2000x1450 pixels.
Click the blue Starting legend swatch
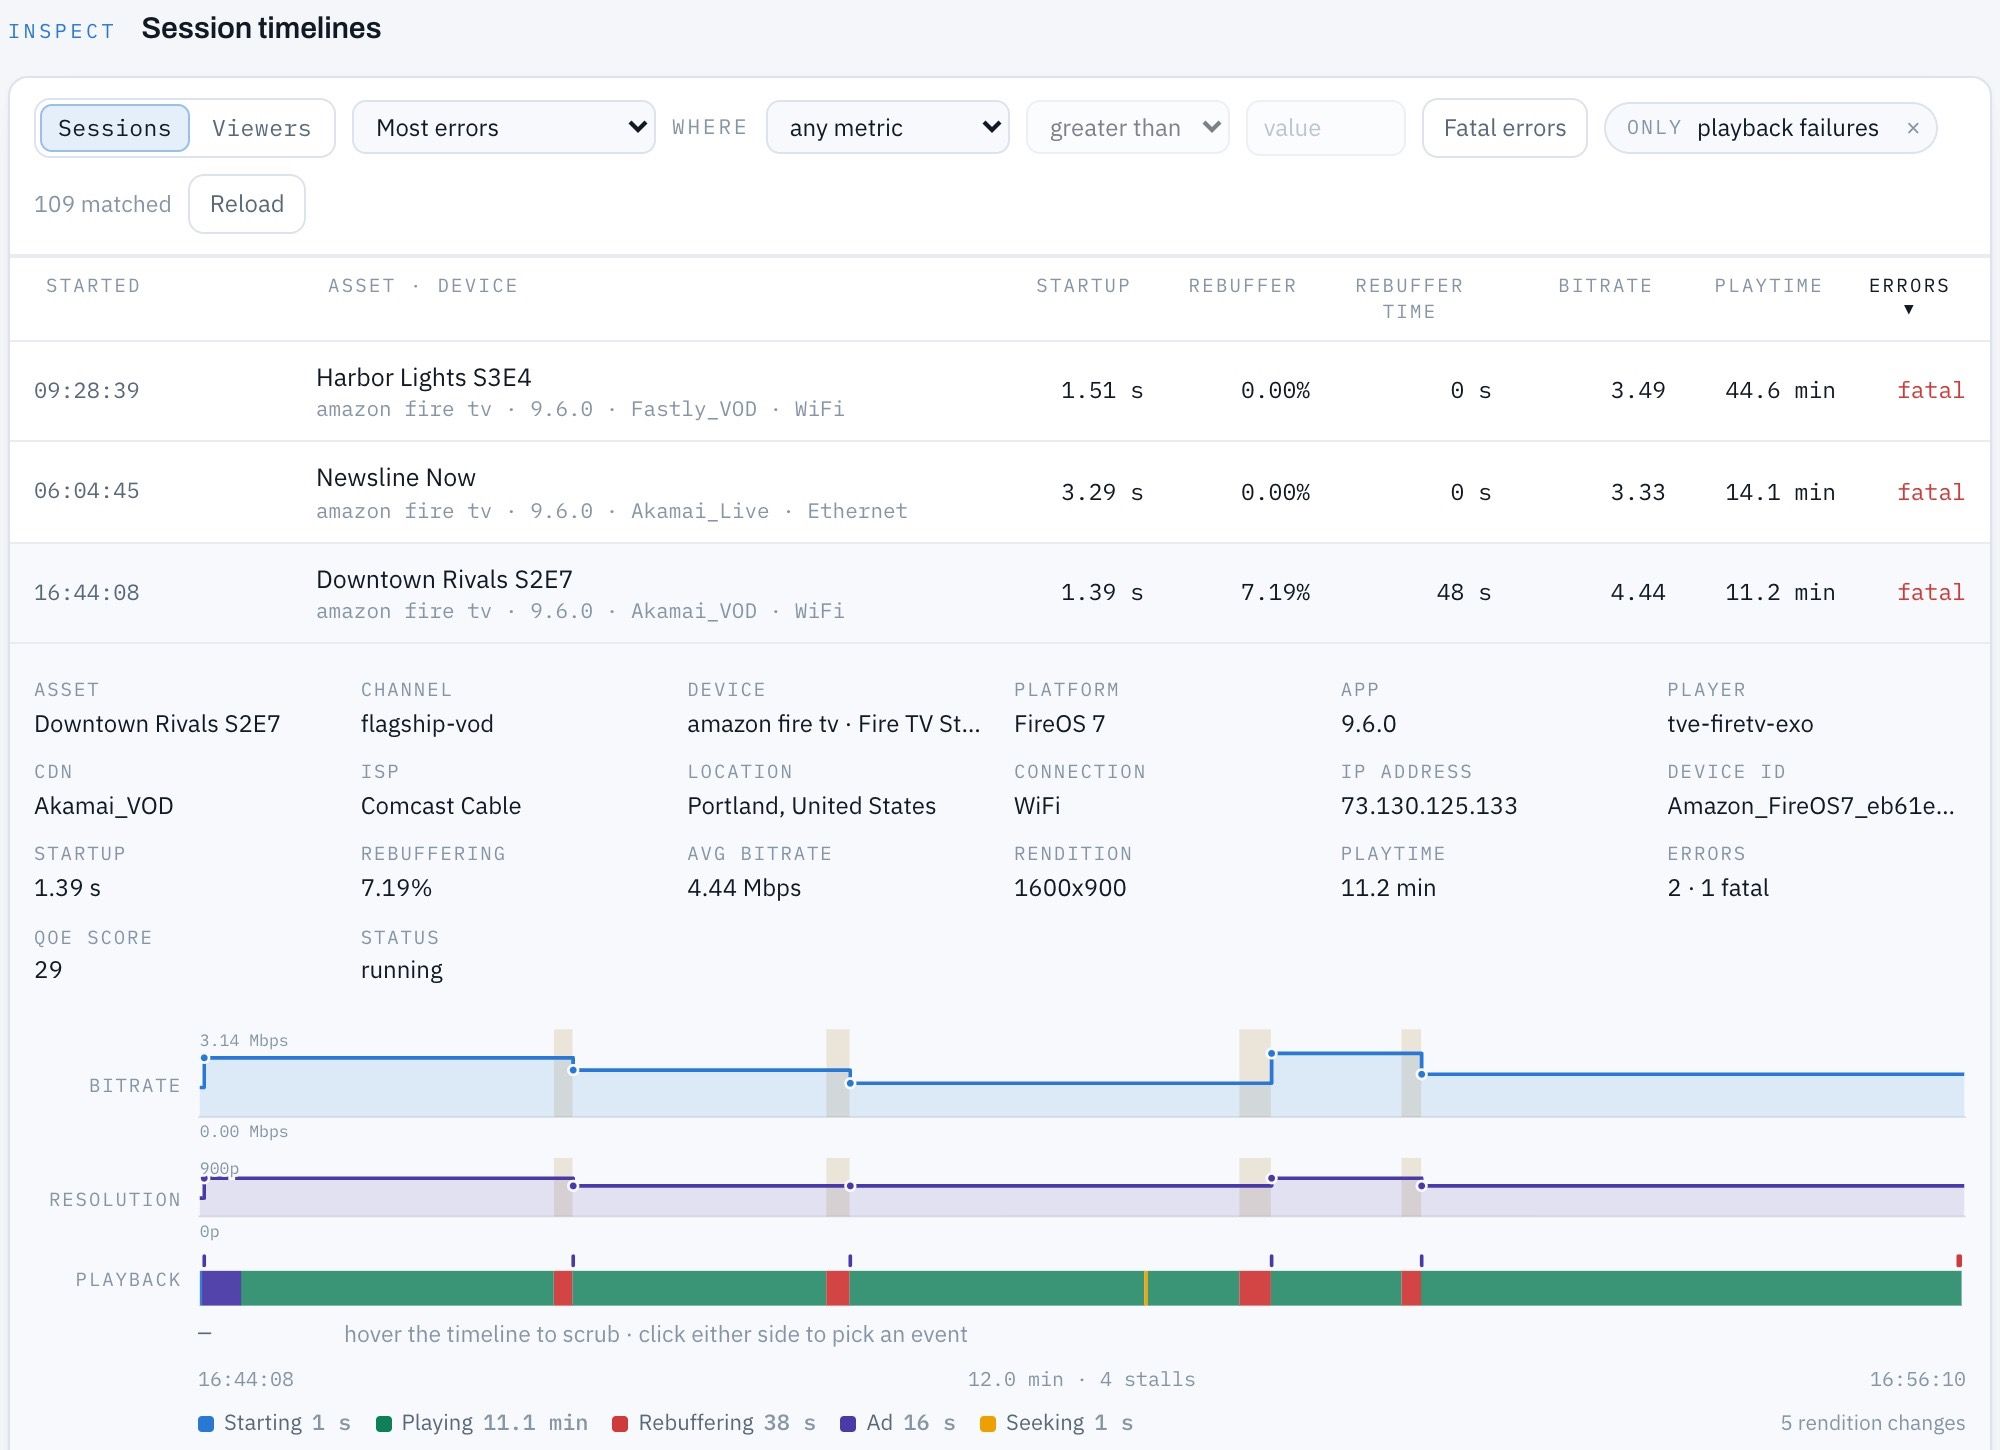coord(206,1423)
